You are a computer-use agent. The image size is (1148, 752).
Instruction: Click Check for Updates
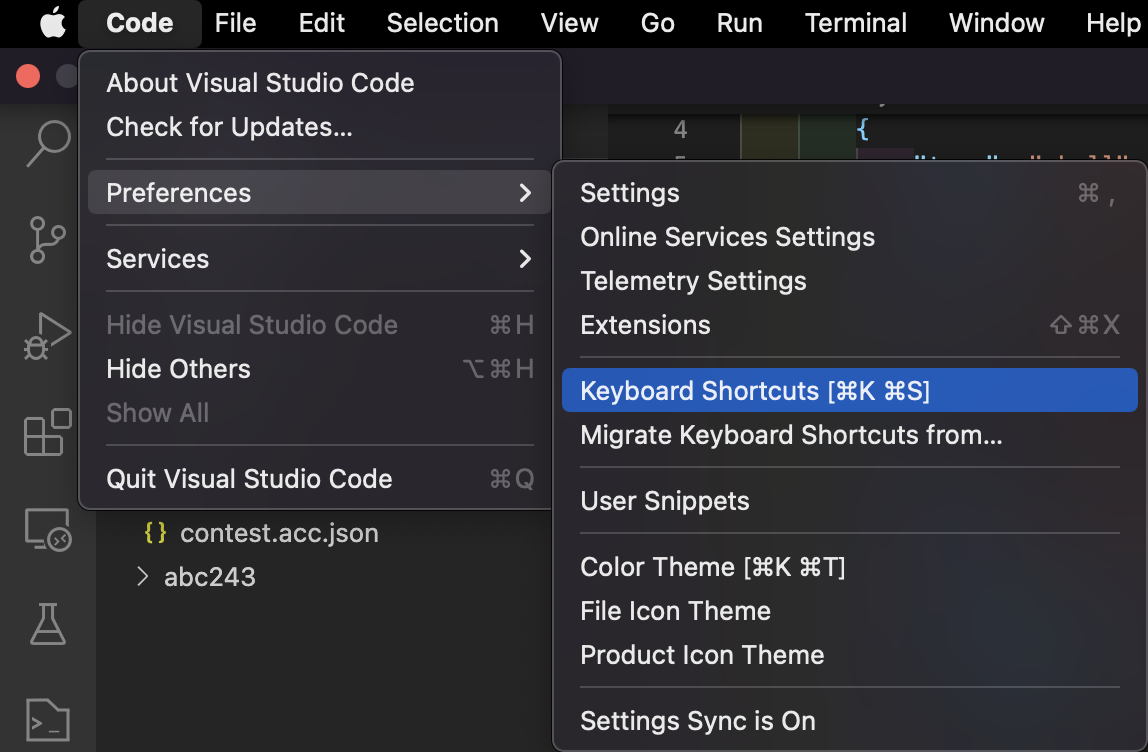(x=229, y=127)
